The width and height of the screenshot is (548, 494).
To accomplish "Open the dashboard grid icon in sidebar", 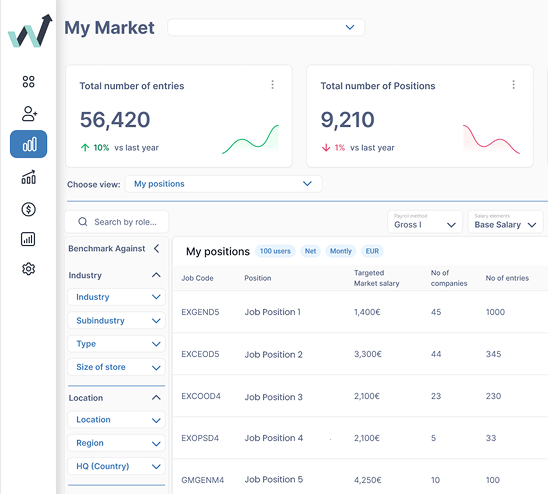I will pos(28,81).
